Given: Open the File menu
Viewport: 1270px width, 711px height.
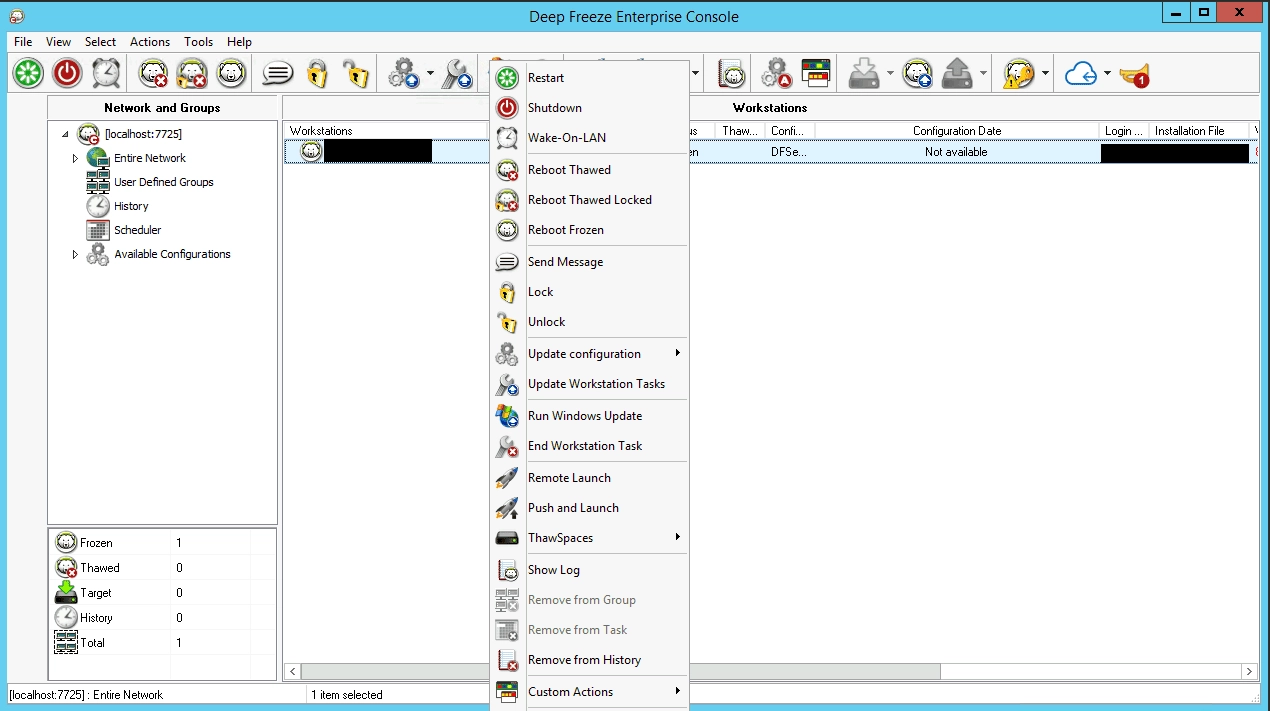Looking at the screenshot, I should [x=23, y=42].
